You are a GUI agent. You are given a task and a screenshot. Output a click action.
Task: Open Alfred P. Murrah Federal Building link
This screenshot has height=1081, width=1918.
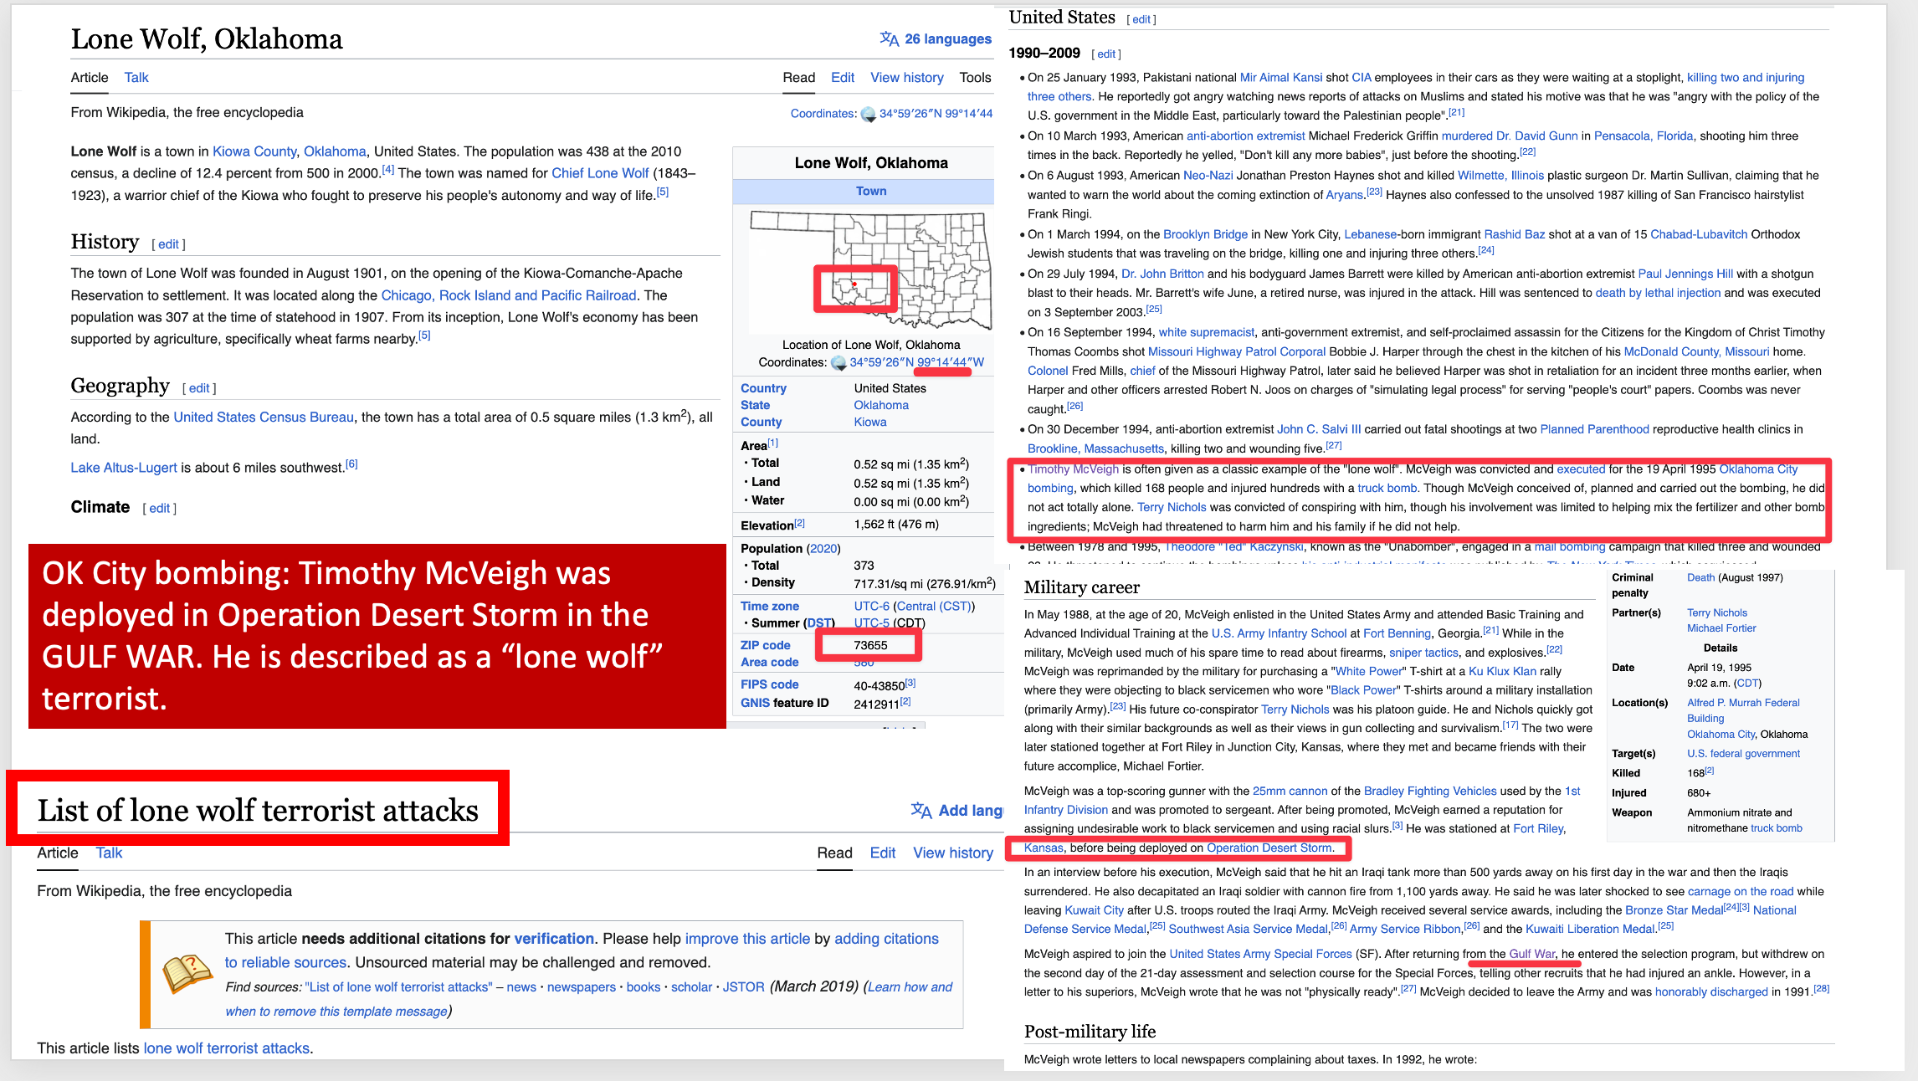[x=1743, y=711]
